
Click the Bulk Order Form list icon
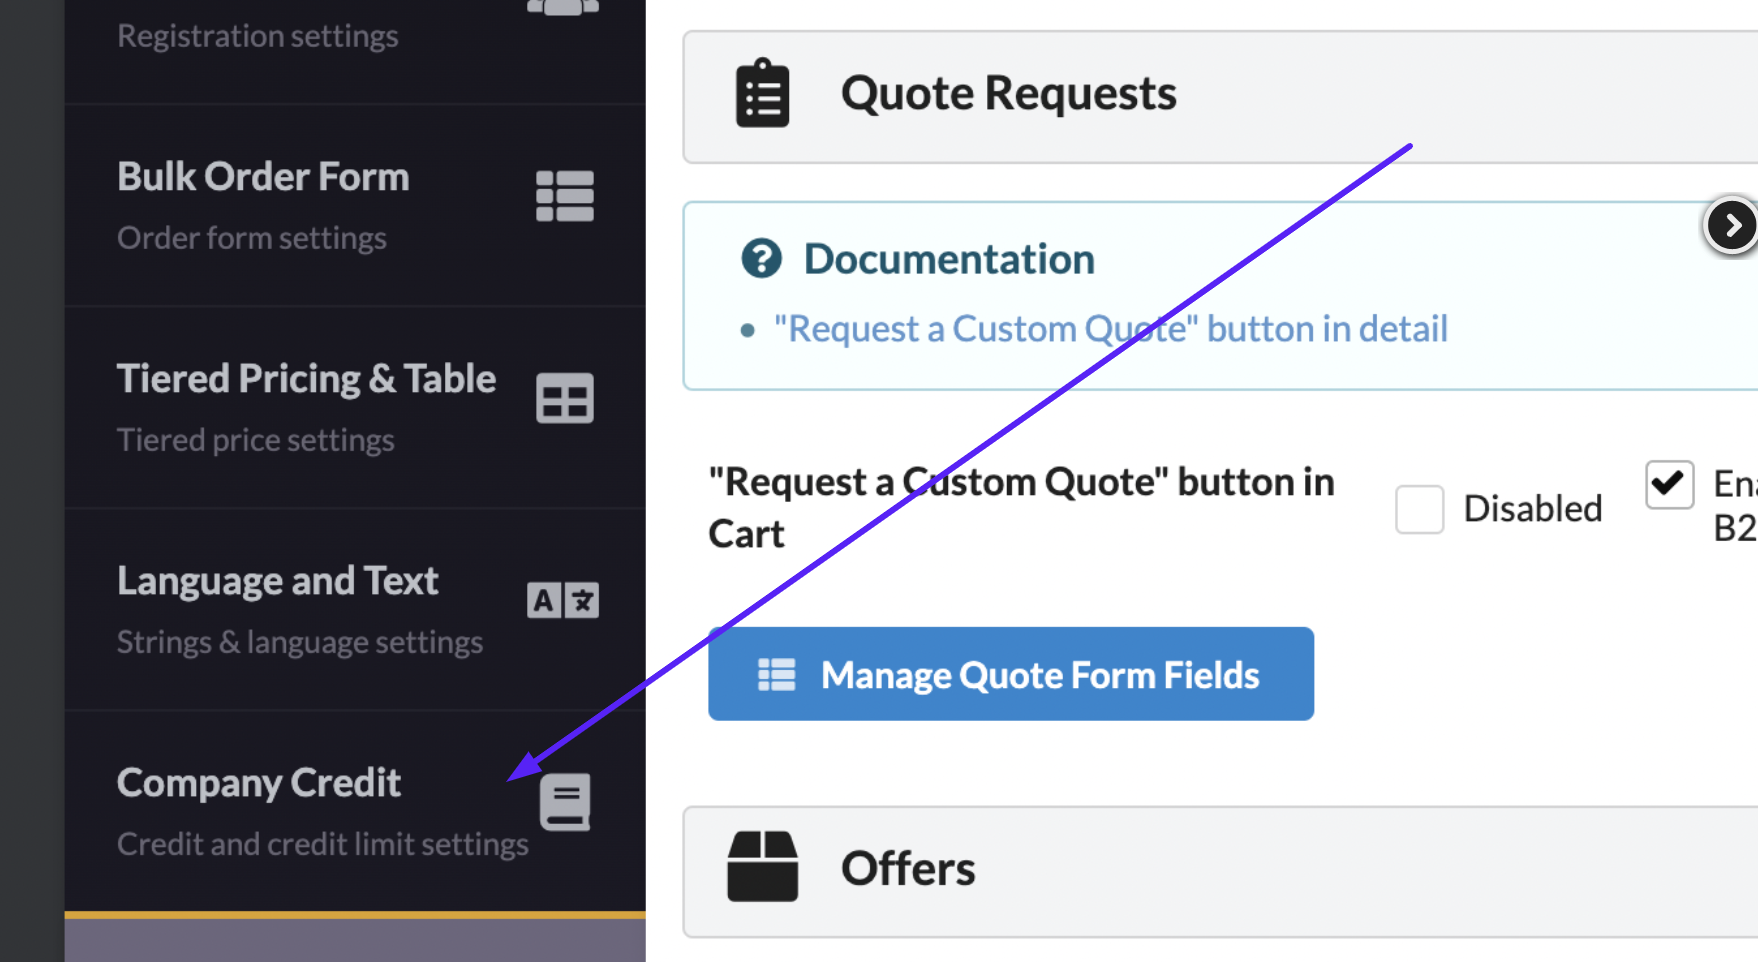click(x=565, y=196)
